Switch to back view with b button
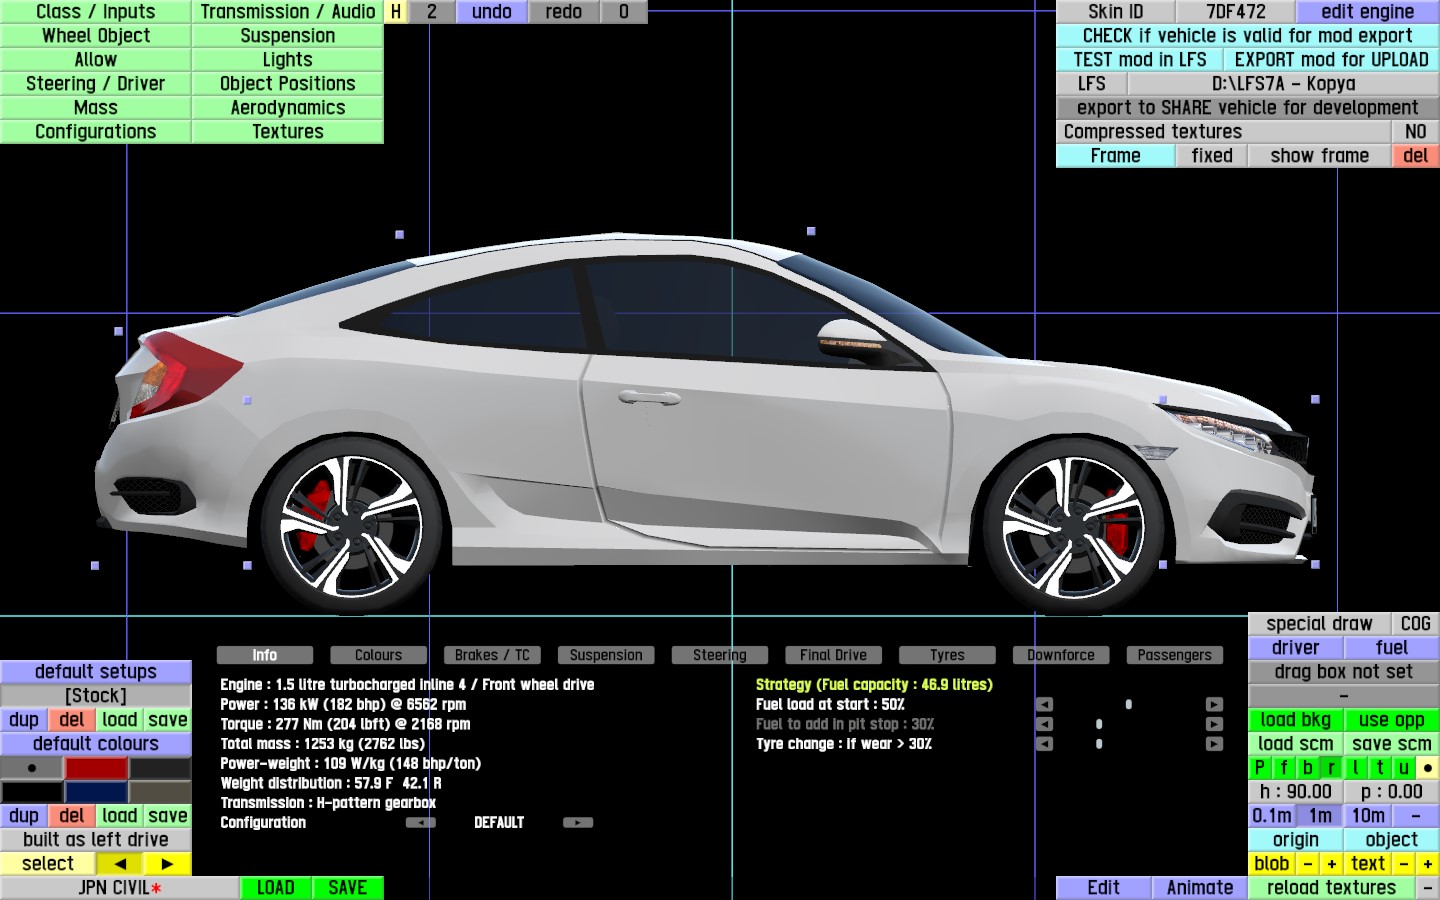 point(1308,768)
